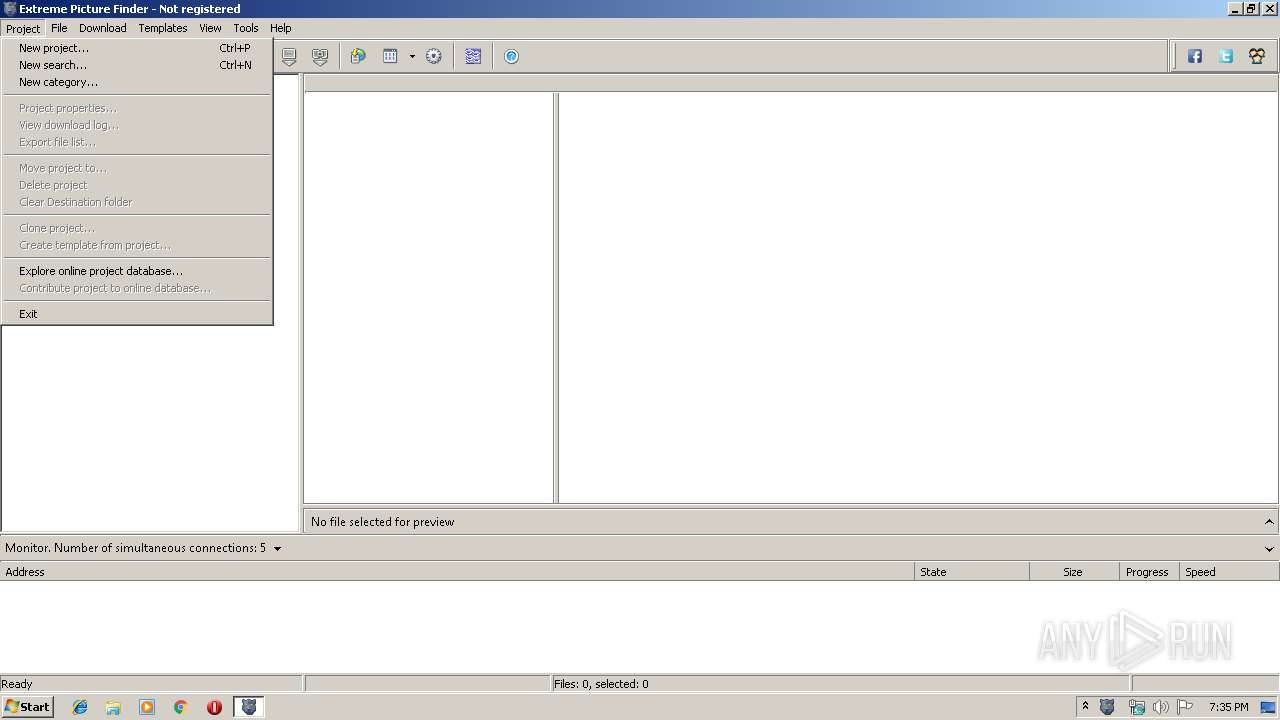Viewport: 1280px width, 720px height.
Task: Sort by Size column header
Action: [x=1074, y=572]
